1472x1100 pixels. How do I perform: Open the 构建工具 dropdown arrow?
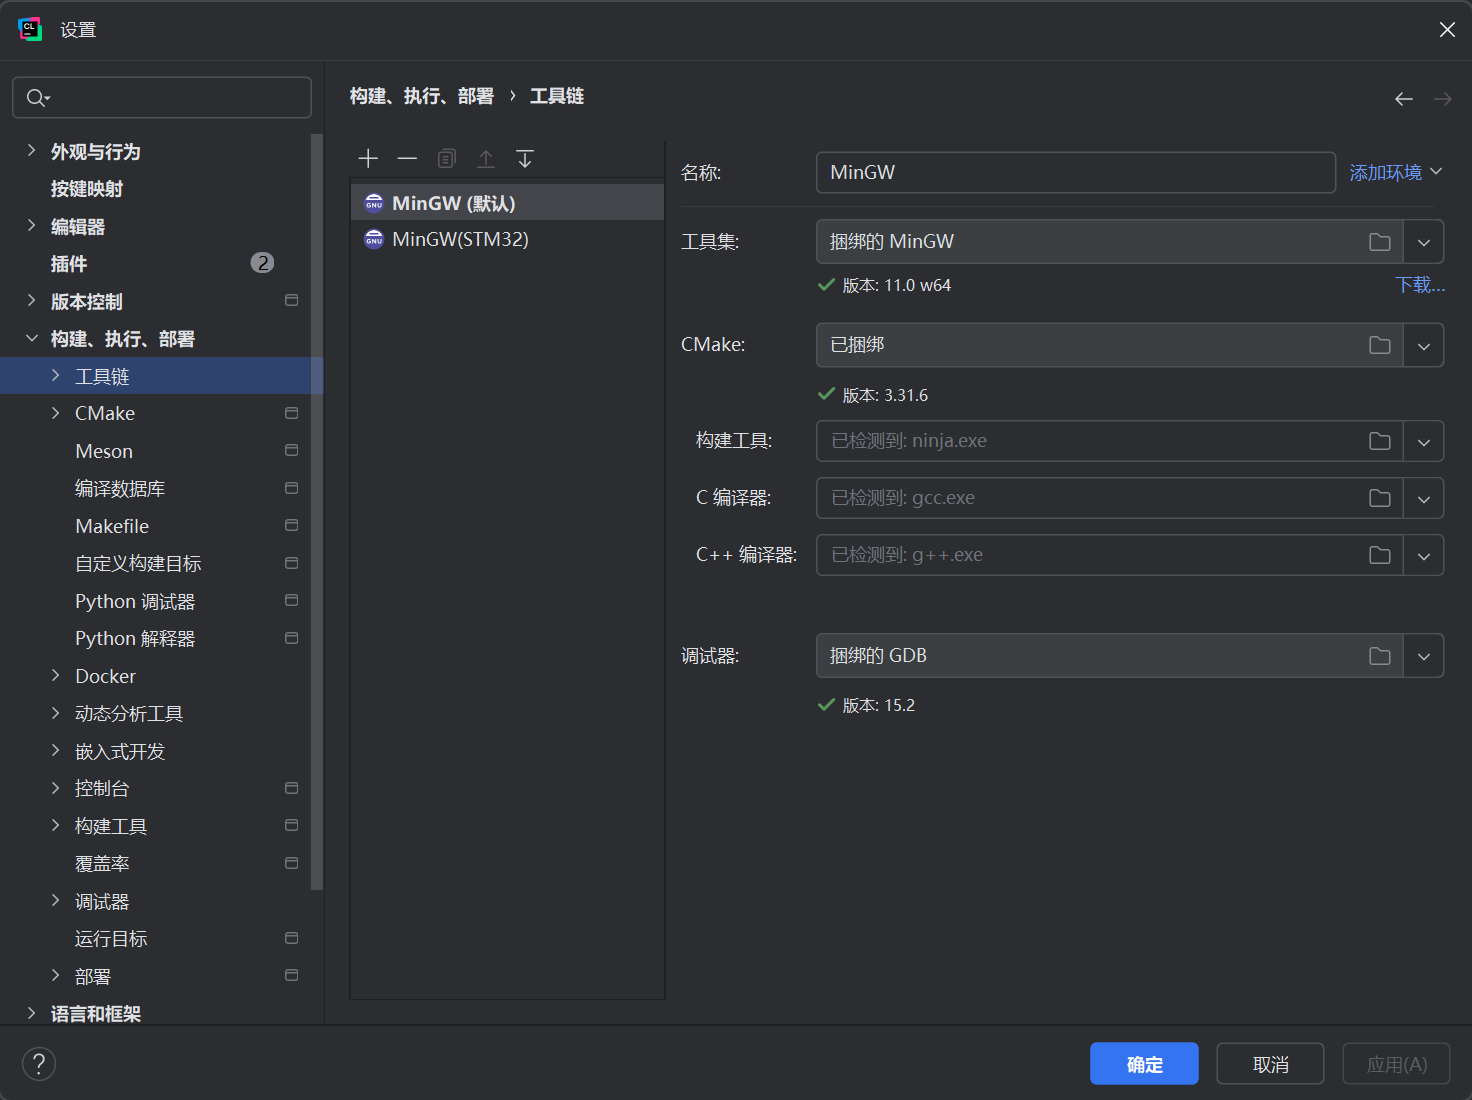point(1424,441)
